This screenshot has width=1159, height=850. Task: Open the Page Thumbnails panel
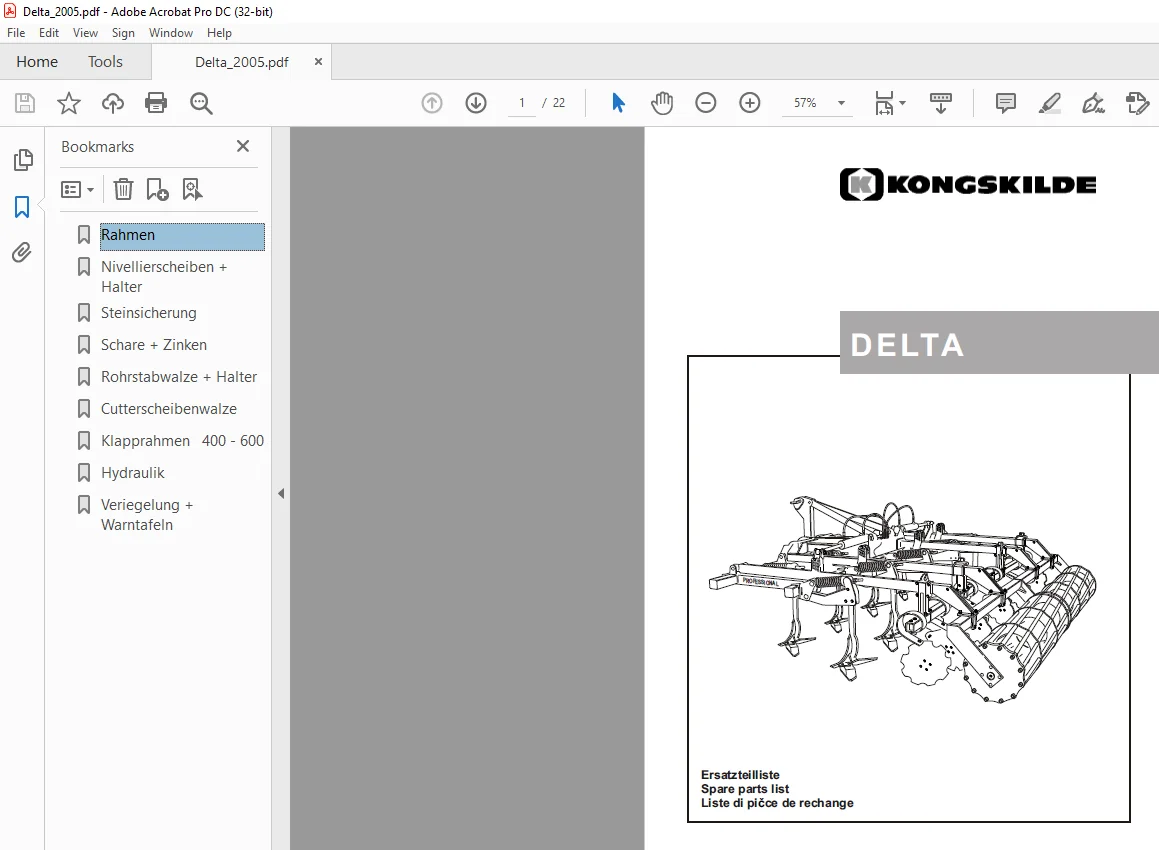[x=23, y=160]
